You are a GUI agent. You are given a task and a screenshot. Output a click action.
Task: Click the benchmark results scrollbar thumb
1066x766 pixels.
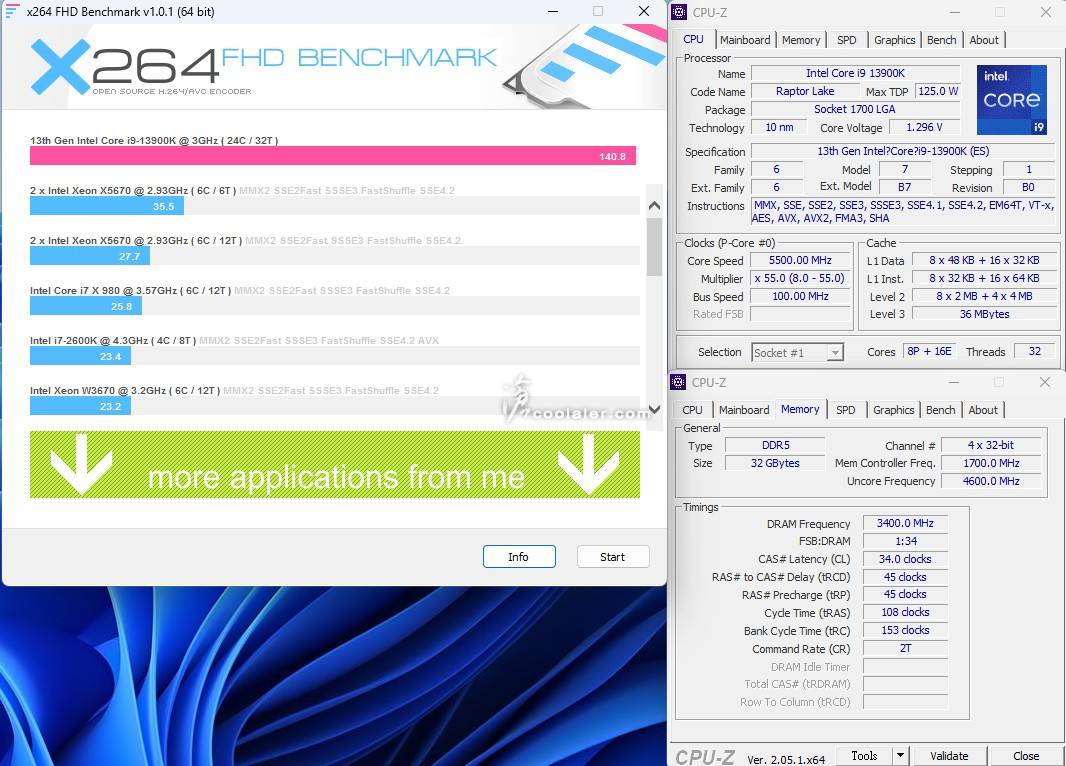(x=654, y=247)
